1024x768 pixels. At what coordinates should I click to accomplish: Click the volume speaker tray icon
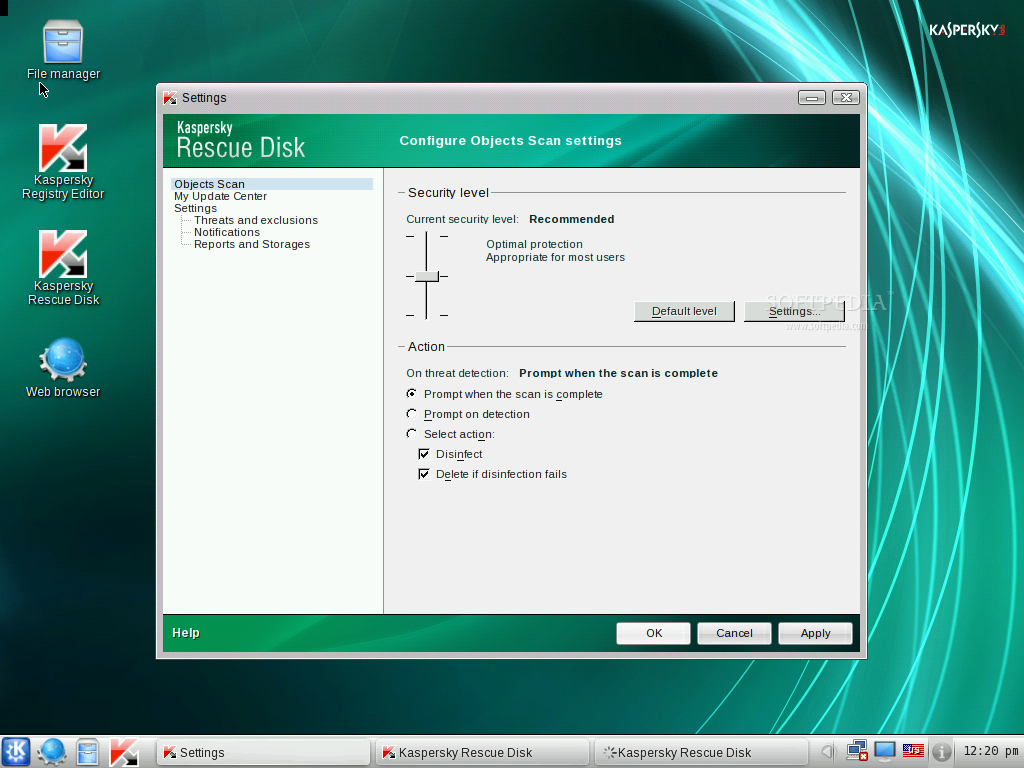pyautogui.click(x=828, y=752)
